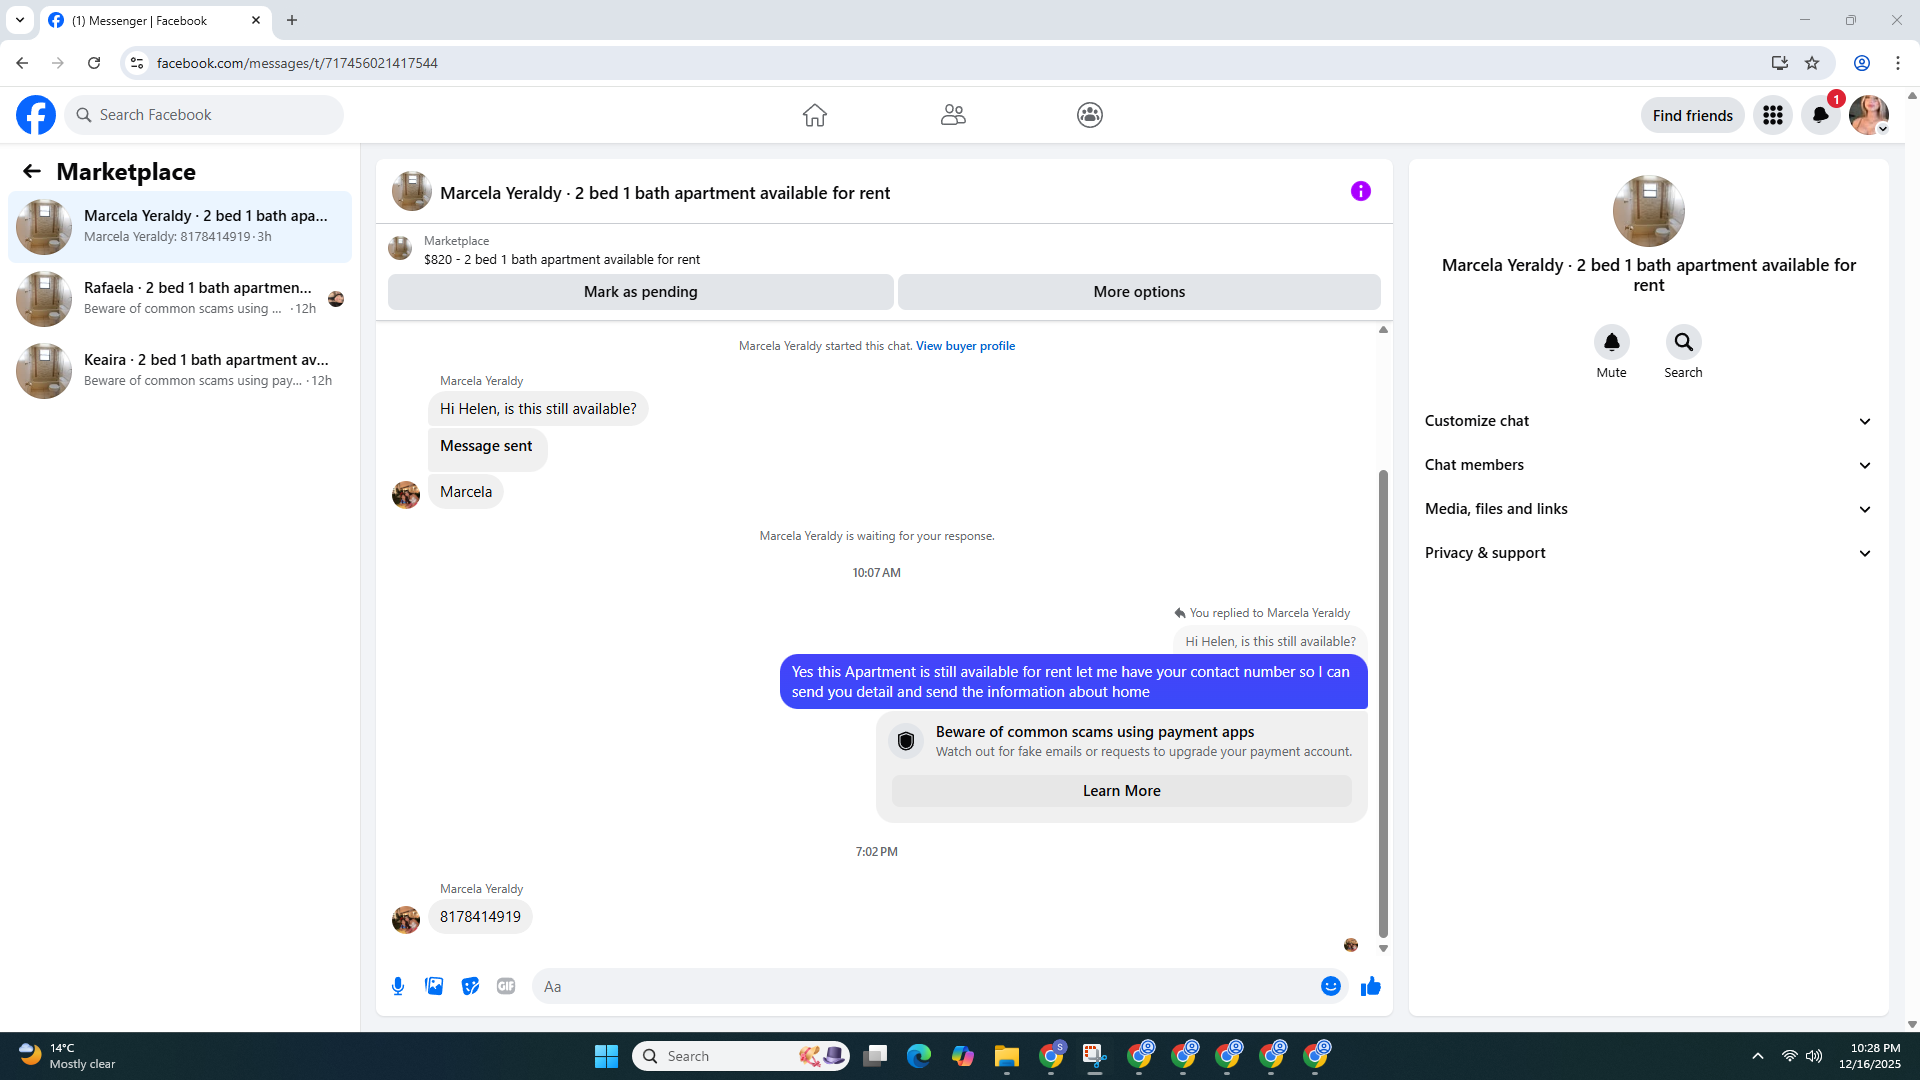1920x1080 pixels.
Task: Click Learn More on scam warning
Action: [x=1122, y=791]
